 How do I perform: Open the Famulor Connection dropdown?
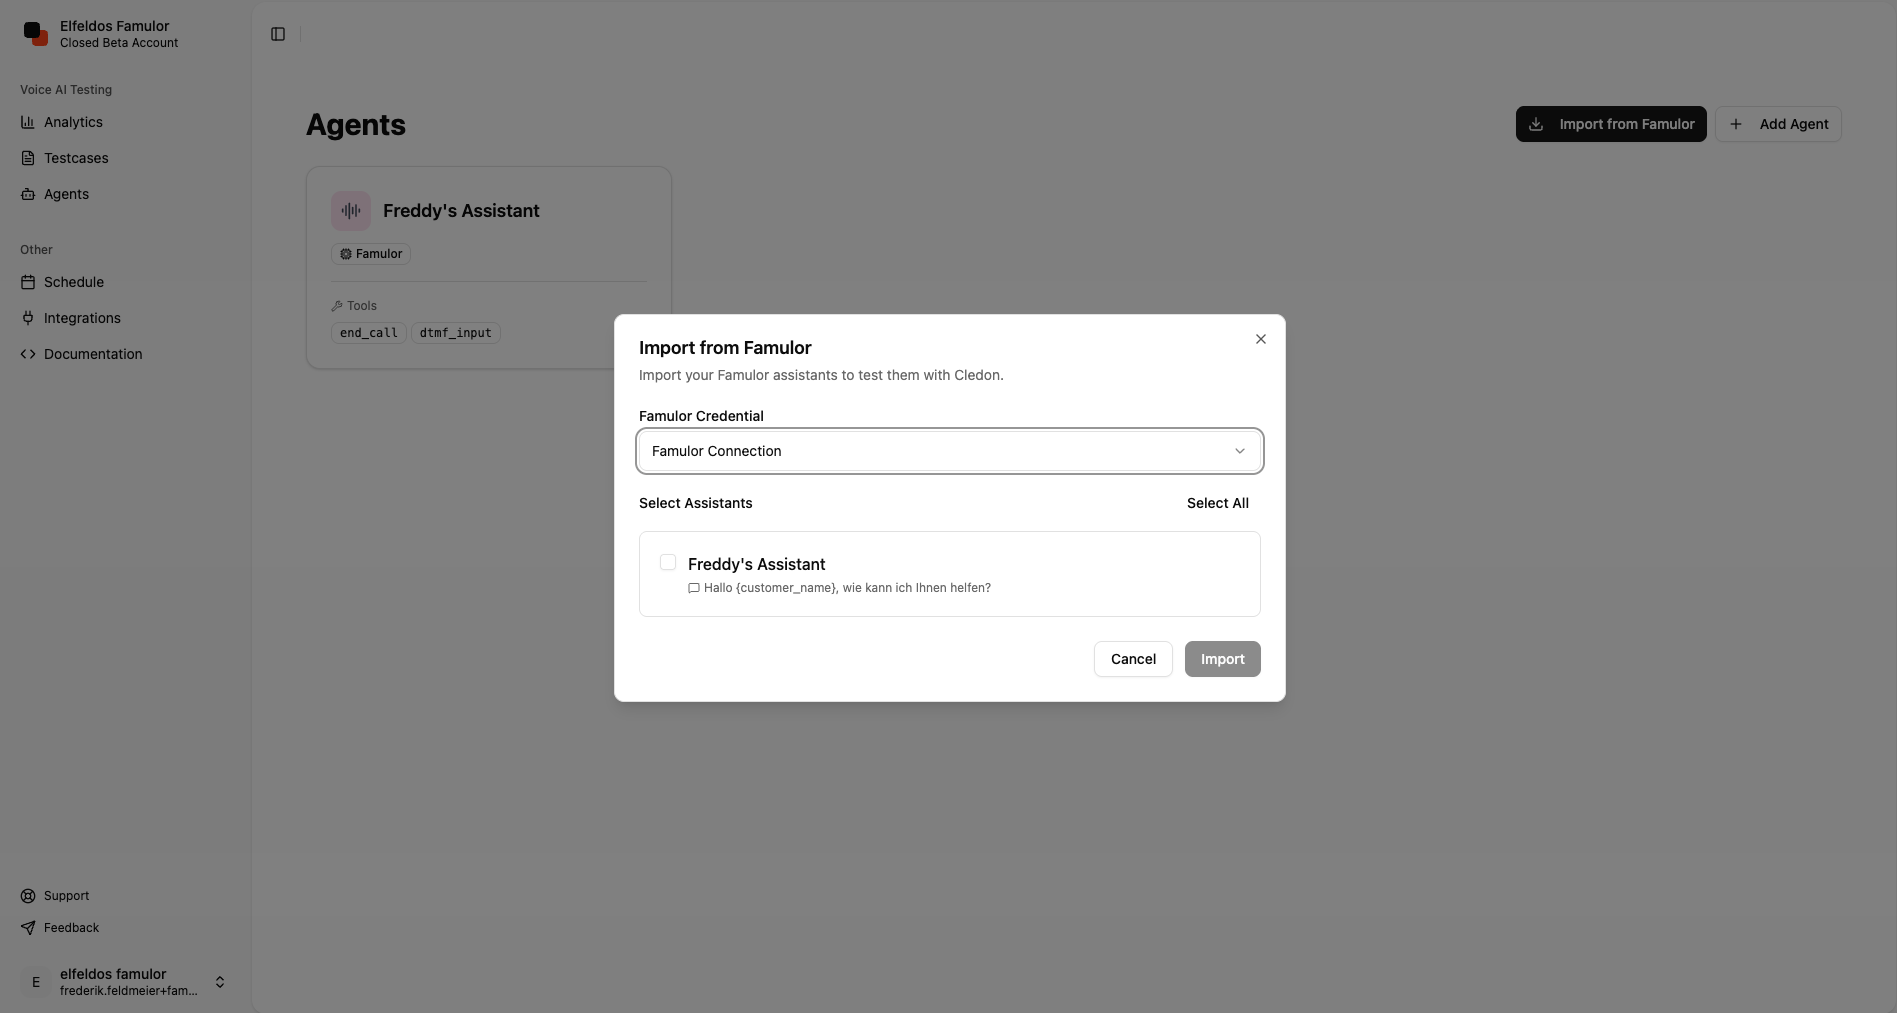(948, 451)
